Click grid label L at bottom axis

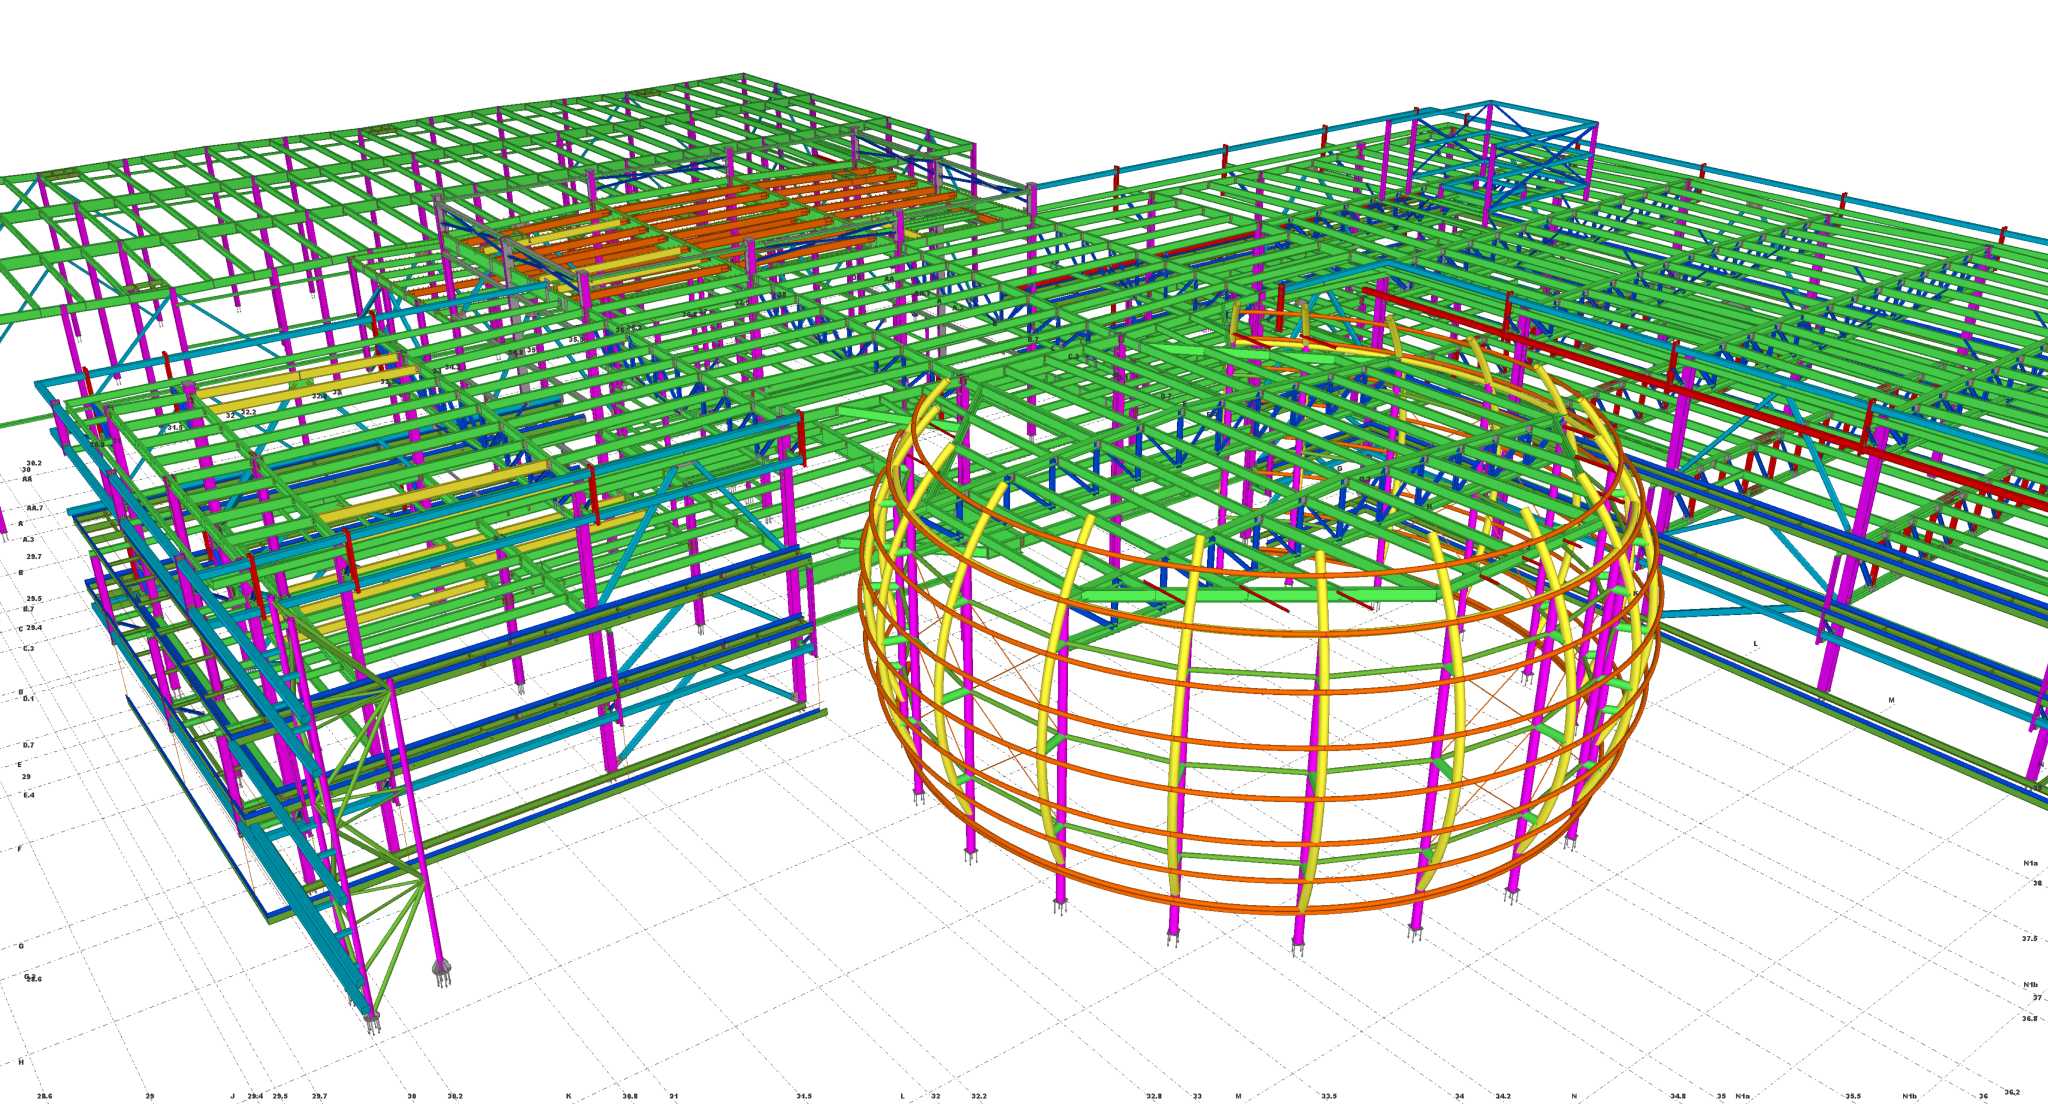click(x=902, y=1096)
